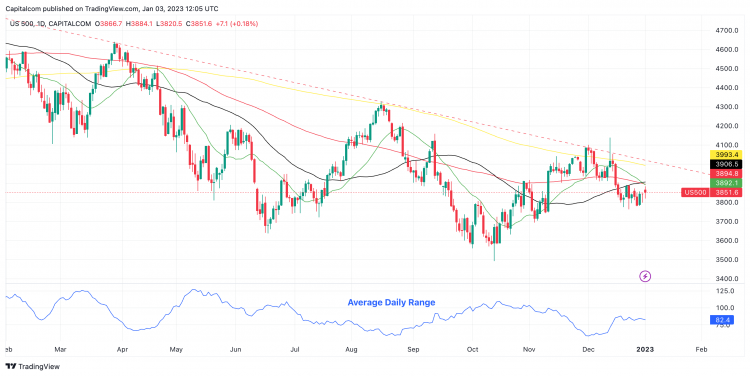The image size is (750, 376).
Task: Click the Average Daily Range title
Action: pos(391,302)
